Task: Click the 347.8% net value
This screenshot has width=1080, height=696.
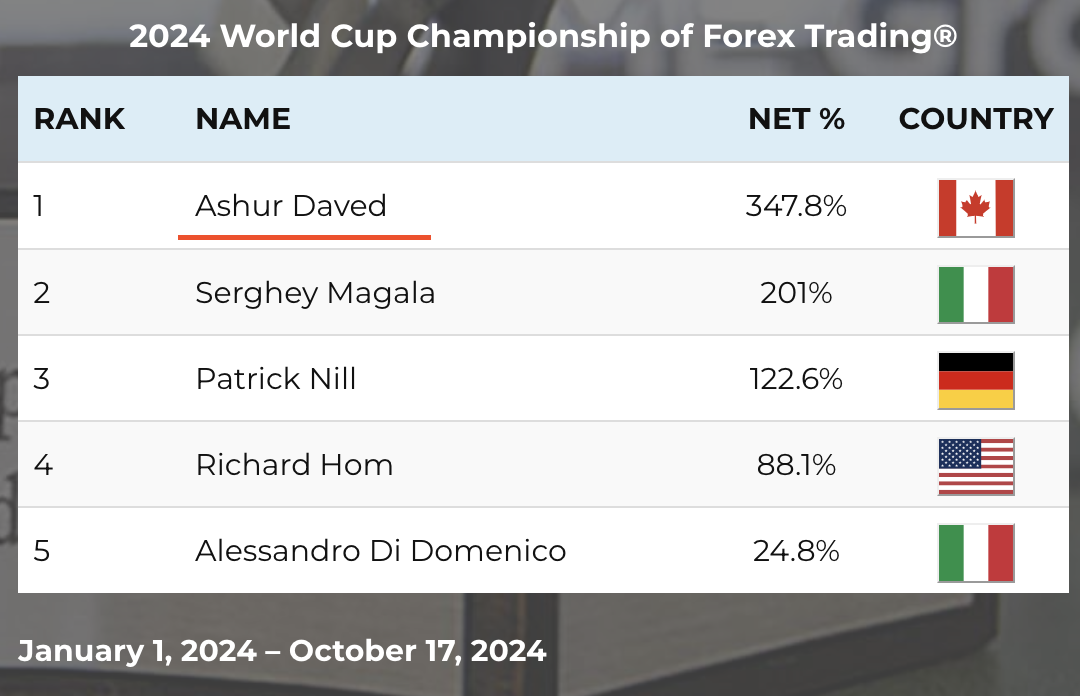Action: point(796,206)
